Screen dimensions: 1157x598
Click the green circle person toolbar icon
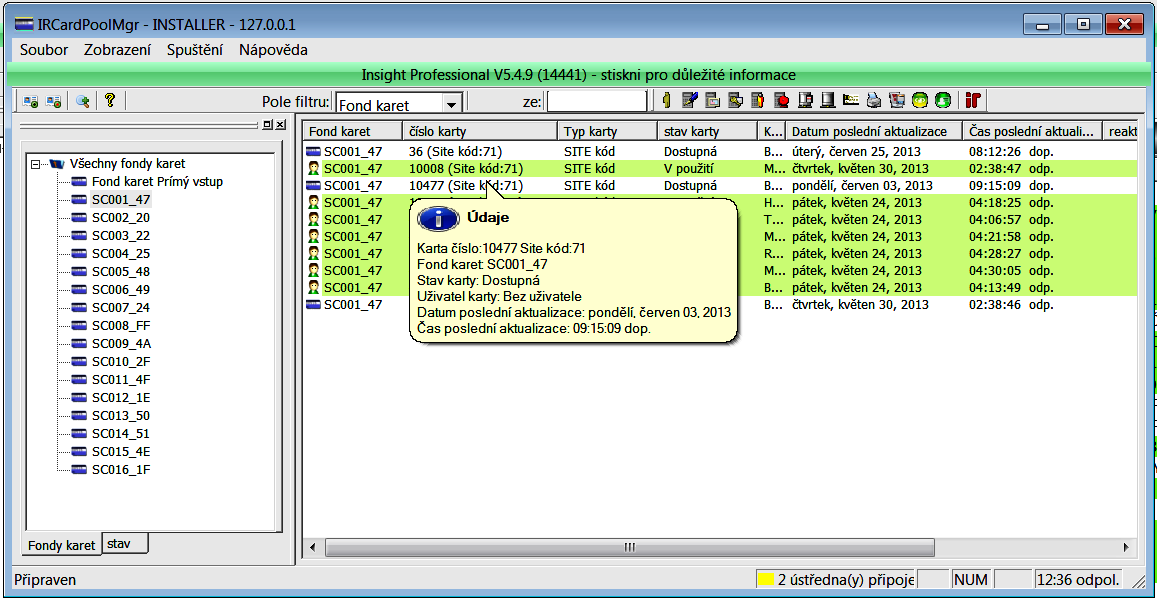tap(942, 100)
